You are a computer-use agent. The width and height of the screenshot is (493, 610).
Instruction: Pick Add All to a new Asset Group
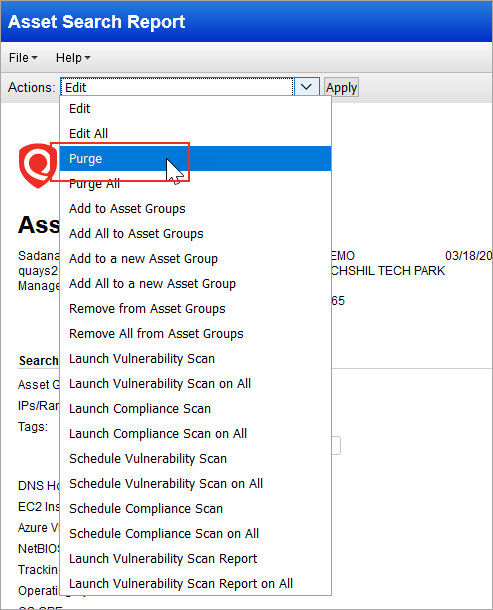(x=195, y=284)
